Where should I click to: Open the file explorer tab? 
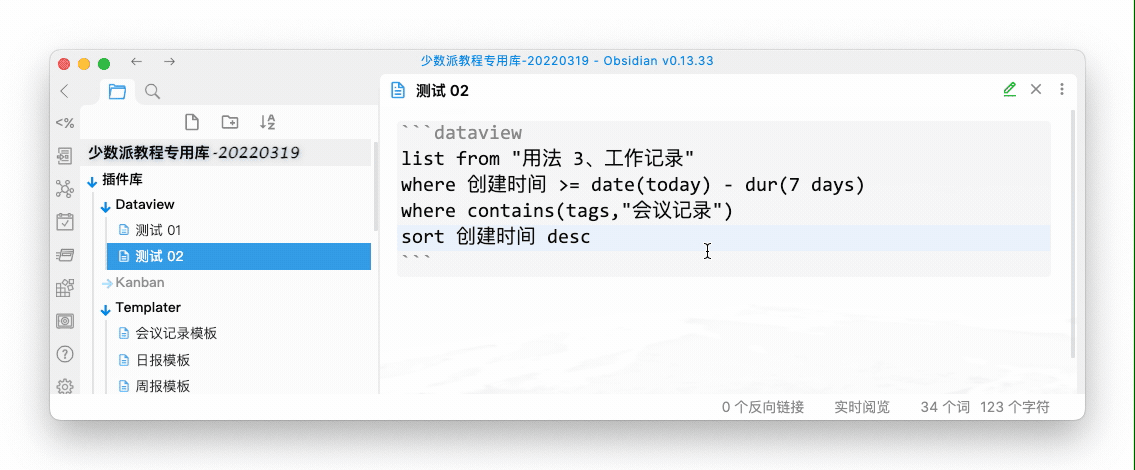[117, 91]
